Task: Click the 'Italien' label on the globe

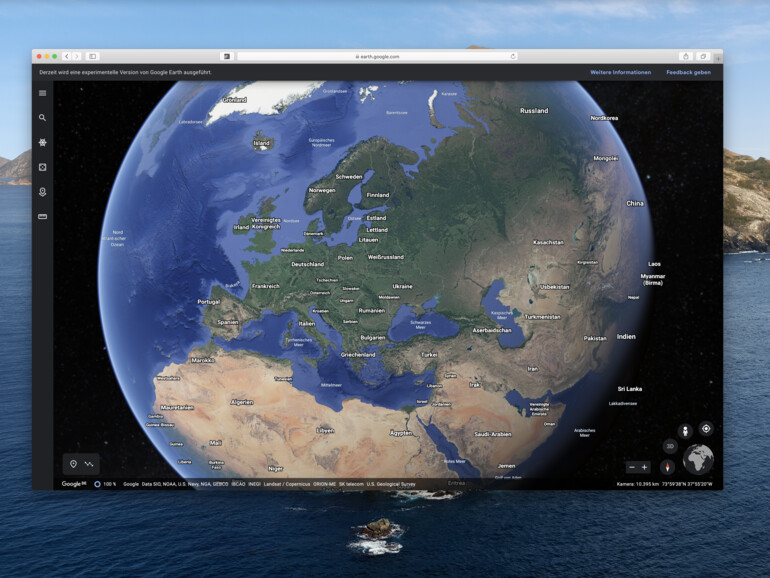Action: (x=307, y=324)
